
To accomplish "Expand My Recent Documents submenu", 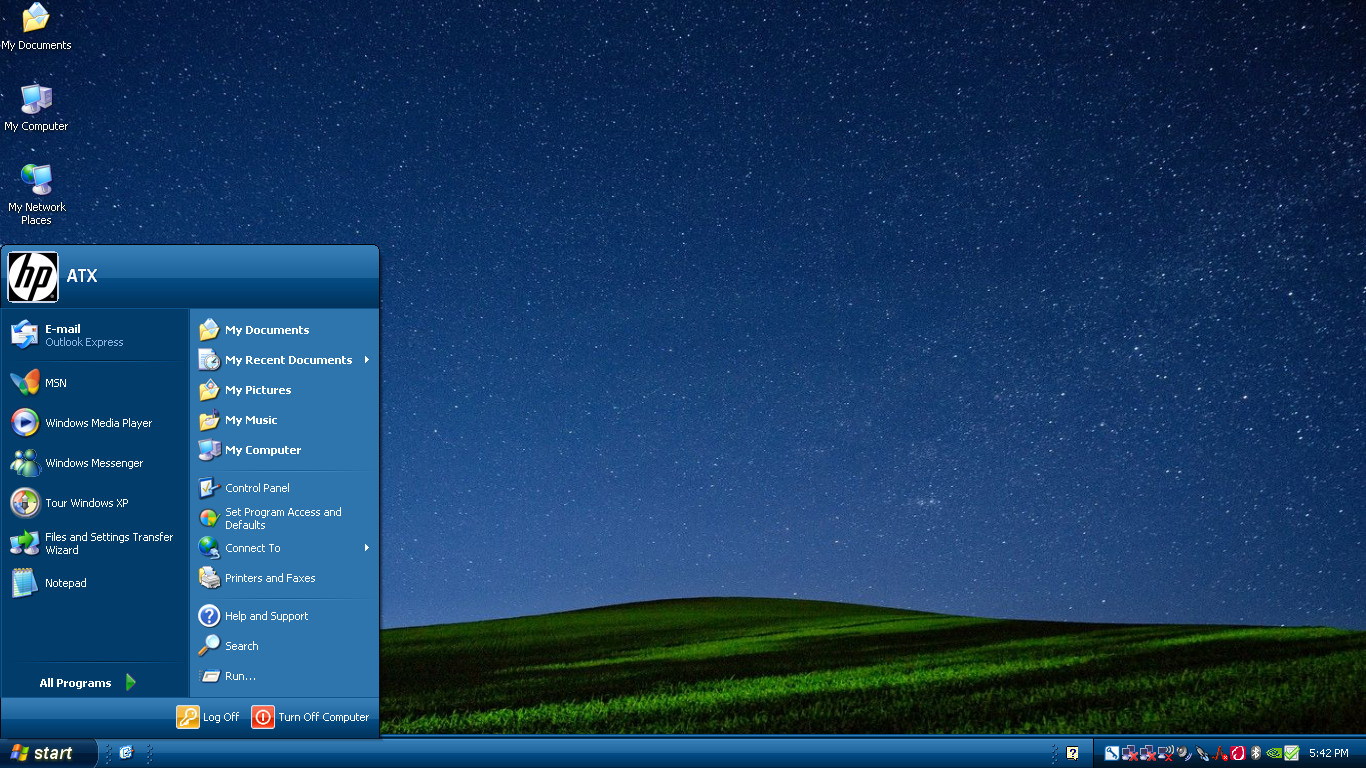I will pyautogui.click(x=285, y=360).
